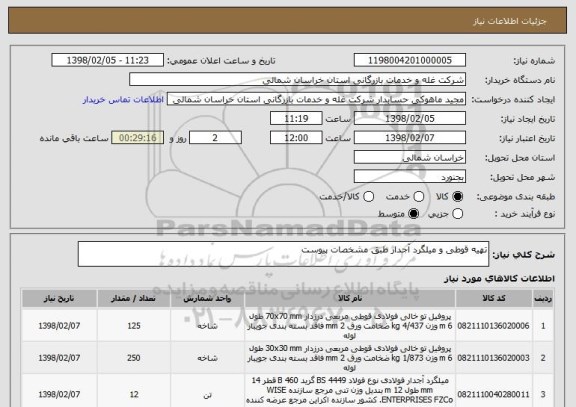The image size is (576, 407).
Task: Click the countdown timer 00:29:16
Action: coord(138,138)
